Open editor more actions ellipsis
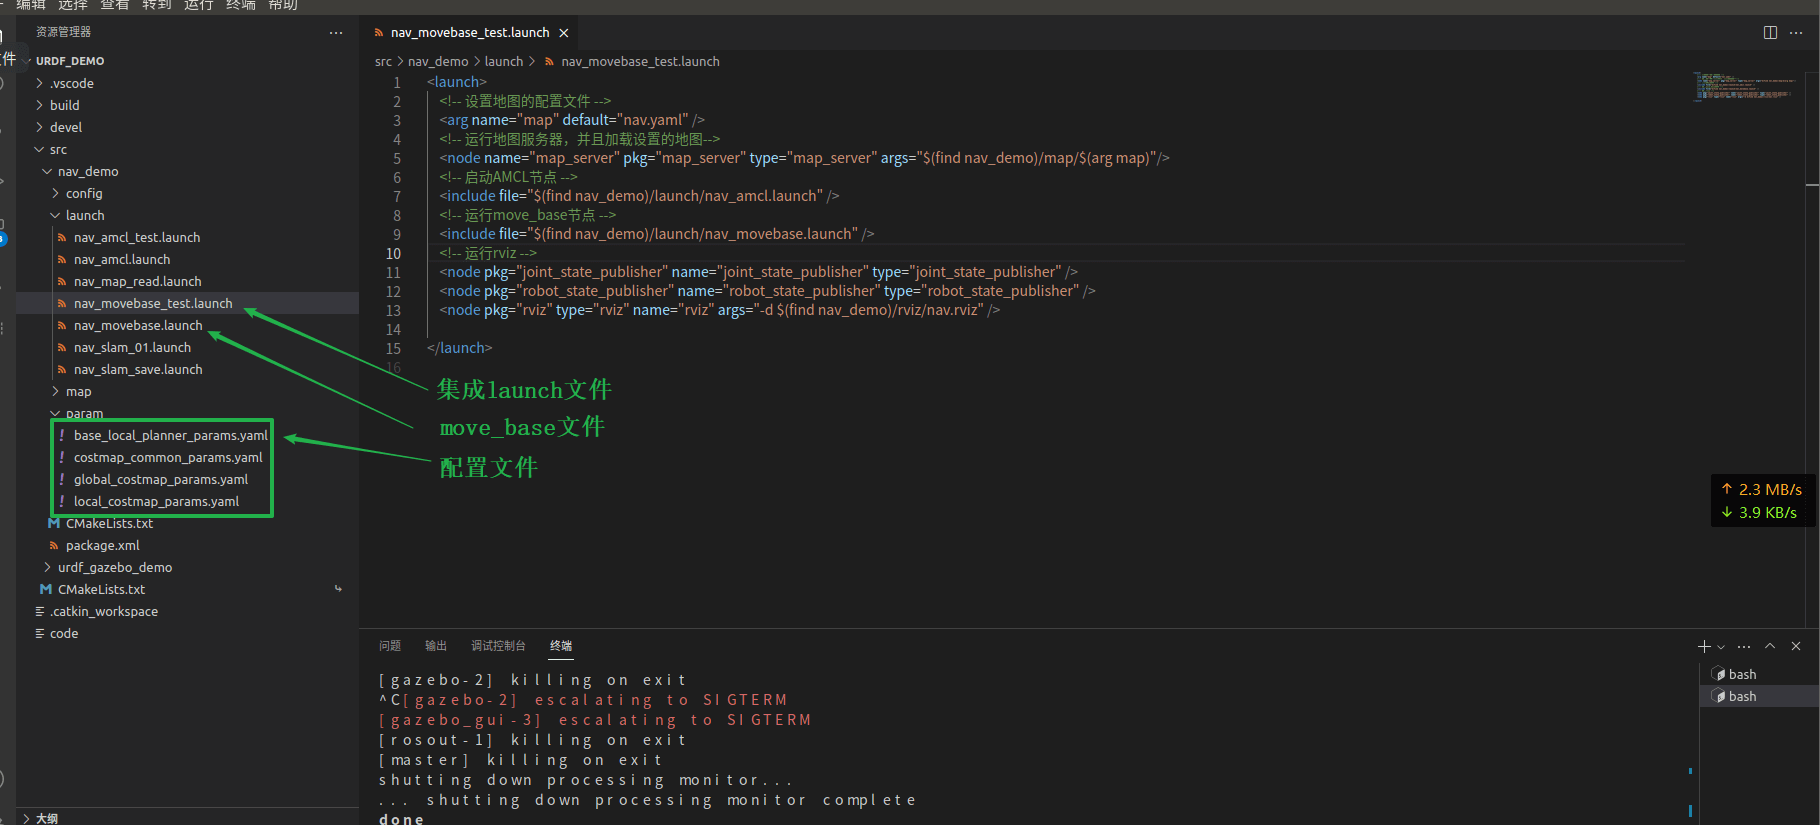 [x=1796, y=33]
